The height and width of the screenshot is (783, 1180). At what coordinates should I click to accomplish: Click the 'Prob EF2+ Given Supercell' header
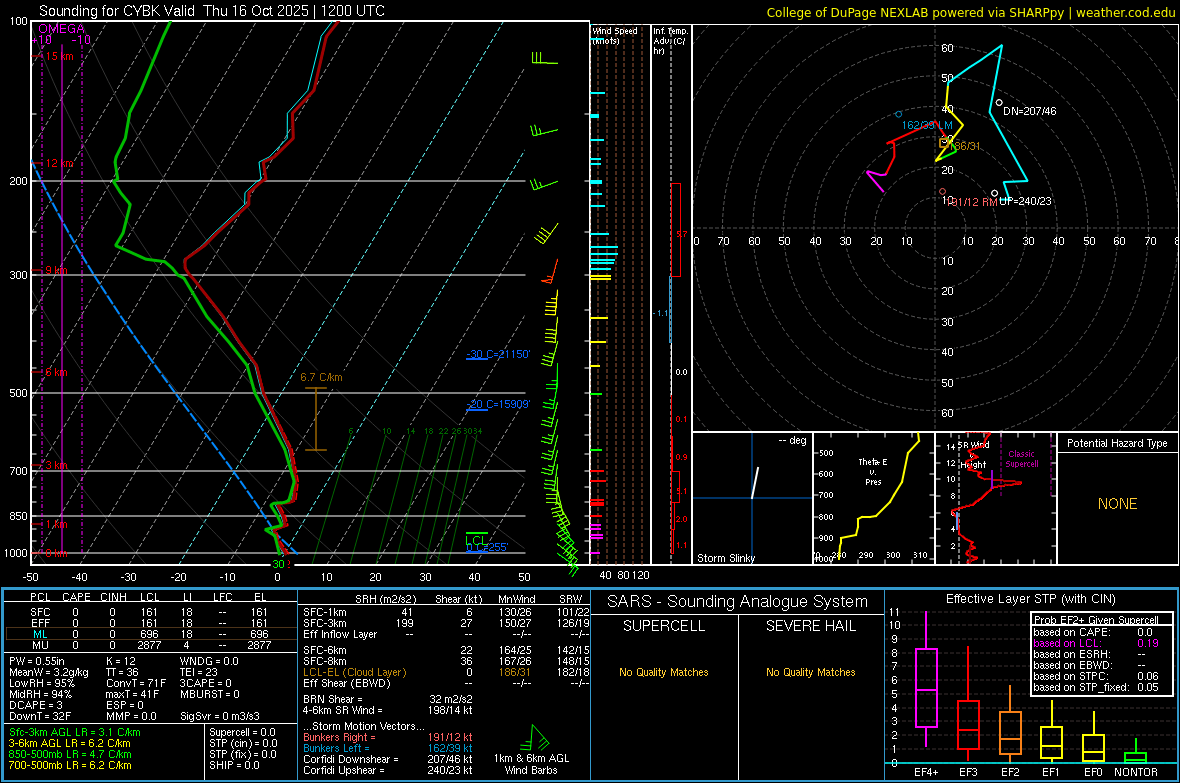point(1096,620)
